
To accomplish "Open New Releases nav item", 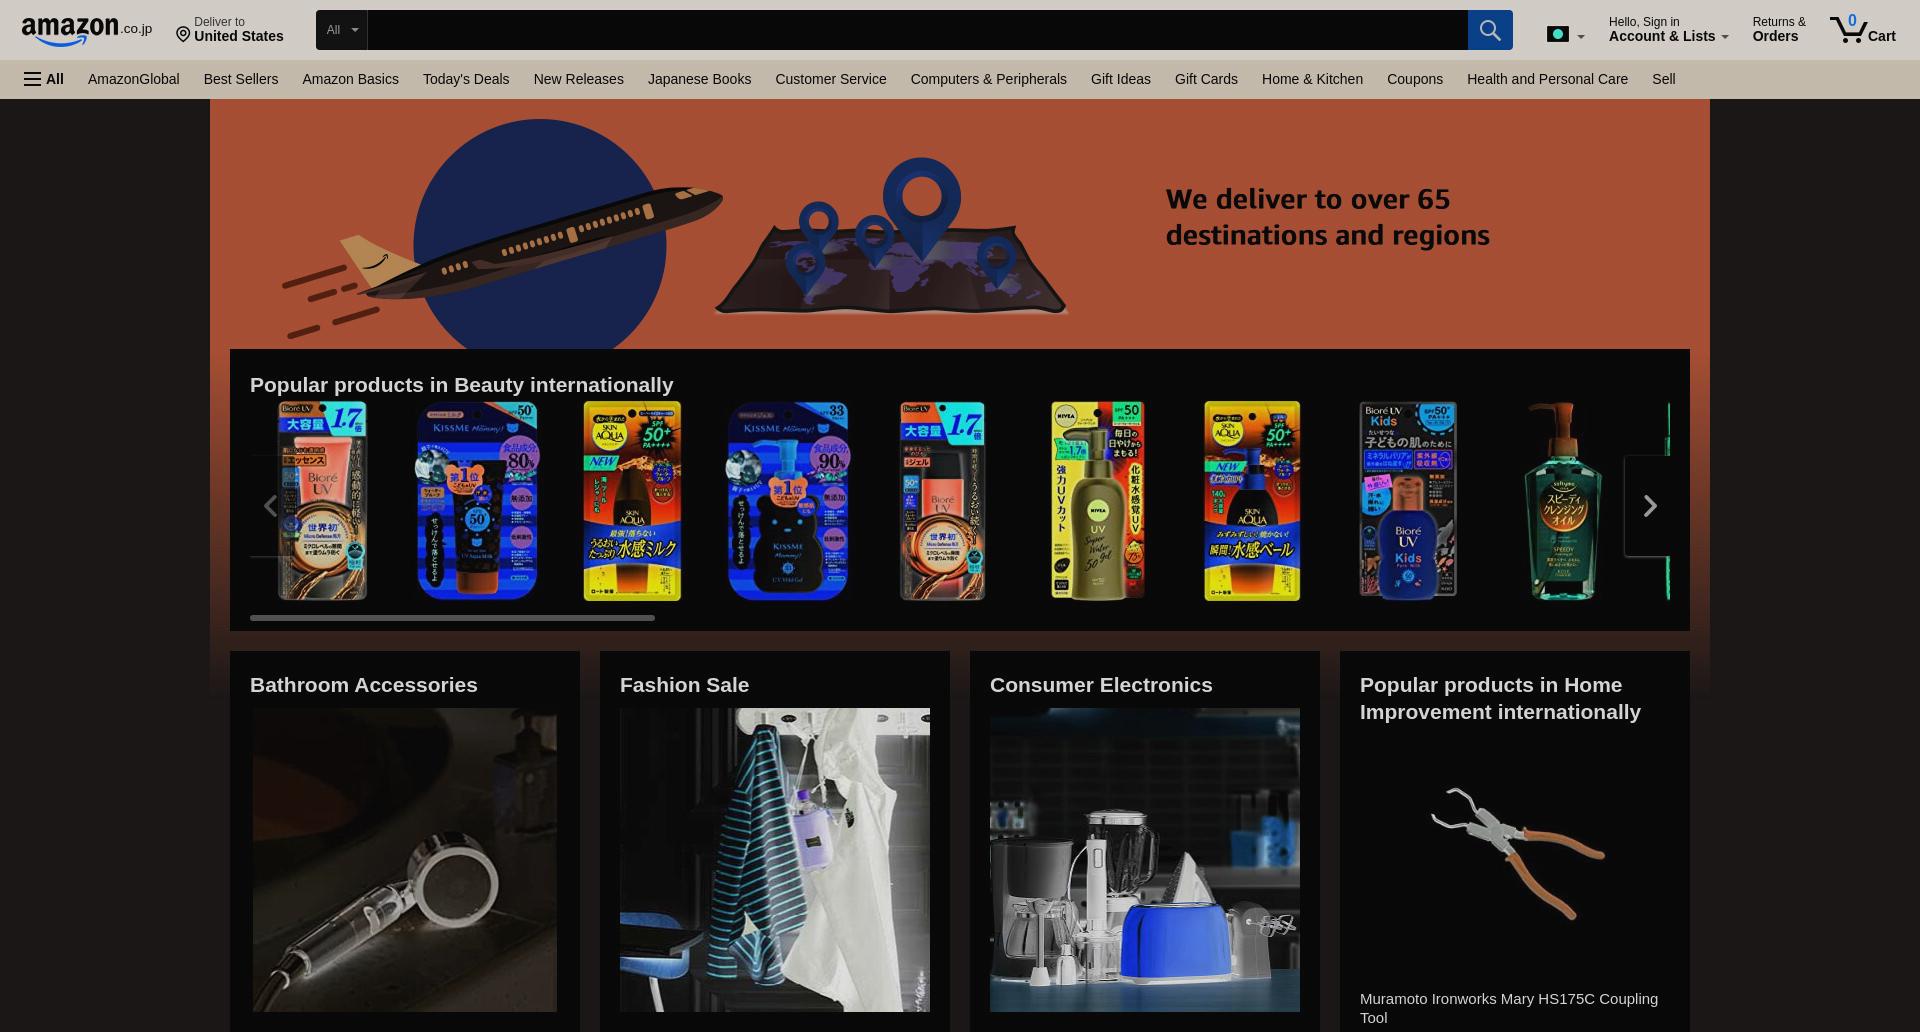I will [578, 79].
